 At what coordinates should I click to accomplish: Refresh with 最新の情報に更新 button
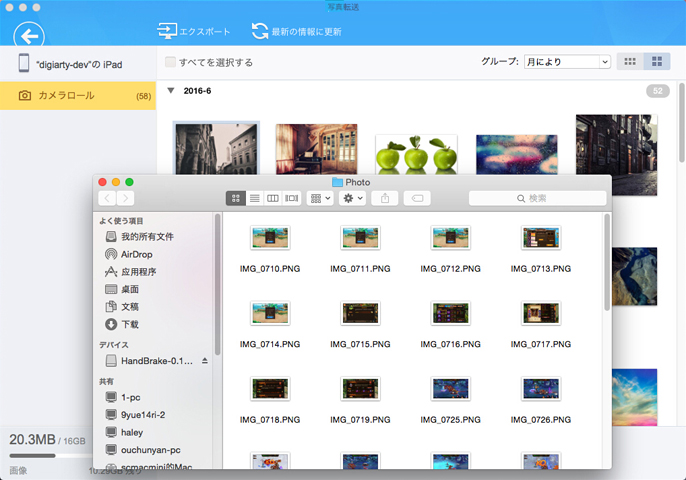[x=297, y=32]
